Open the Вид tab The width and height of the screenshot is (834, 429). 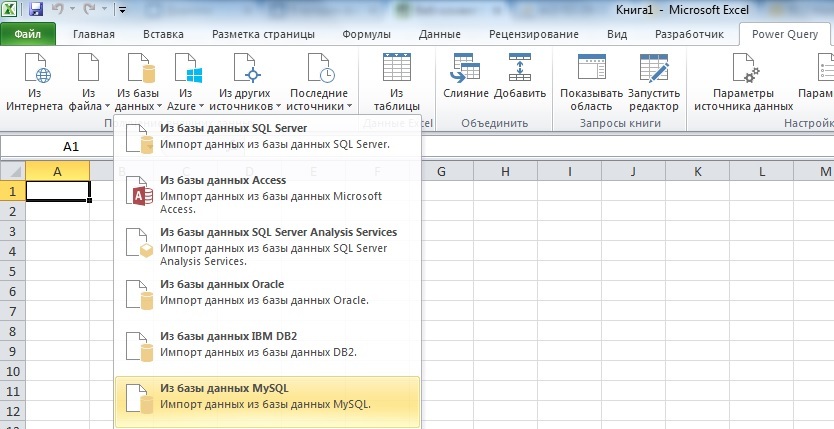[617, 34]
